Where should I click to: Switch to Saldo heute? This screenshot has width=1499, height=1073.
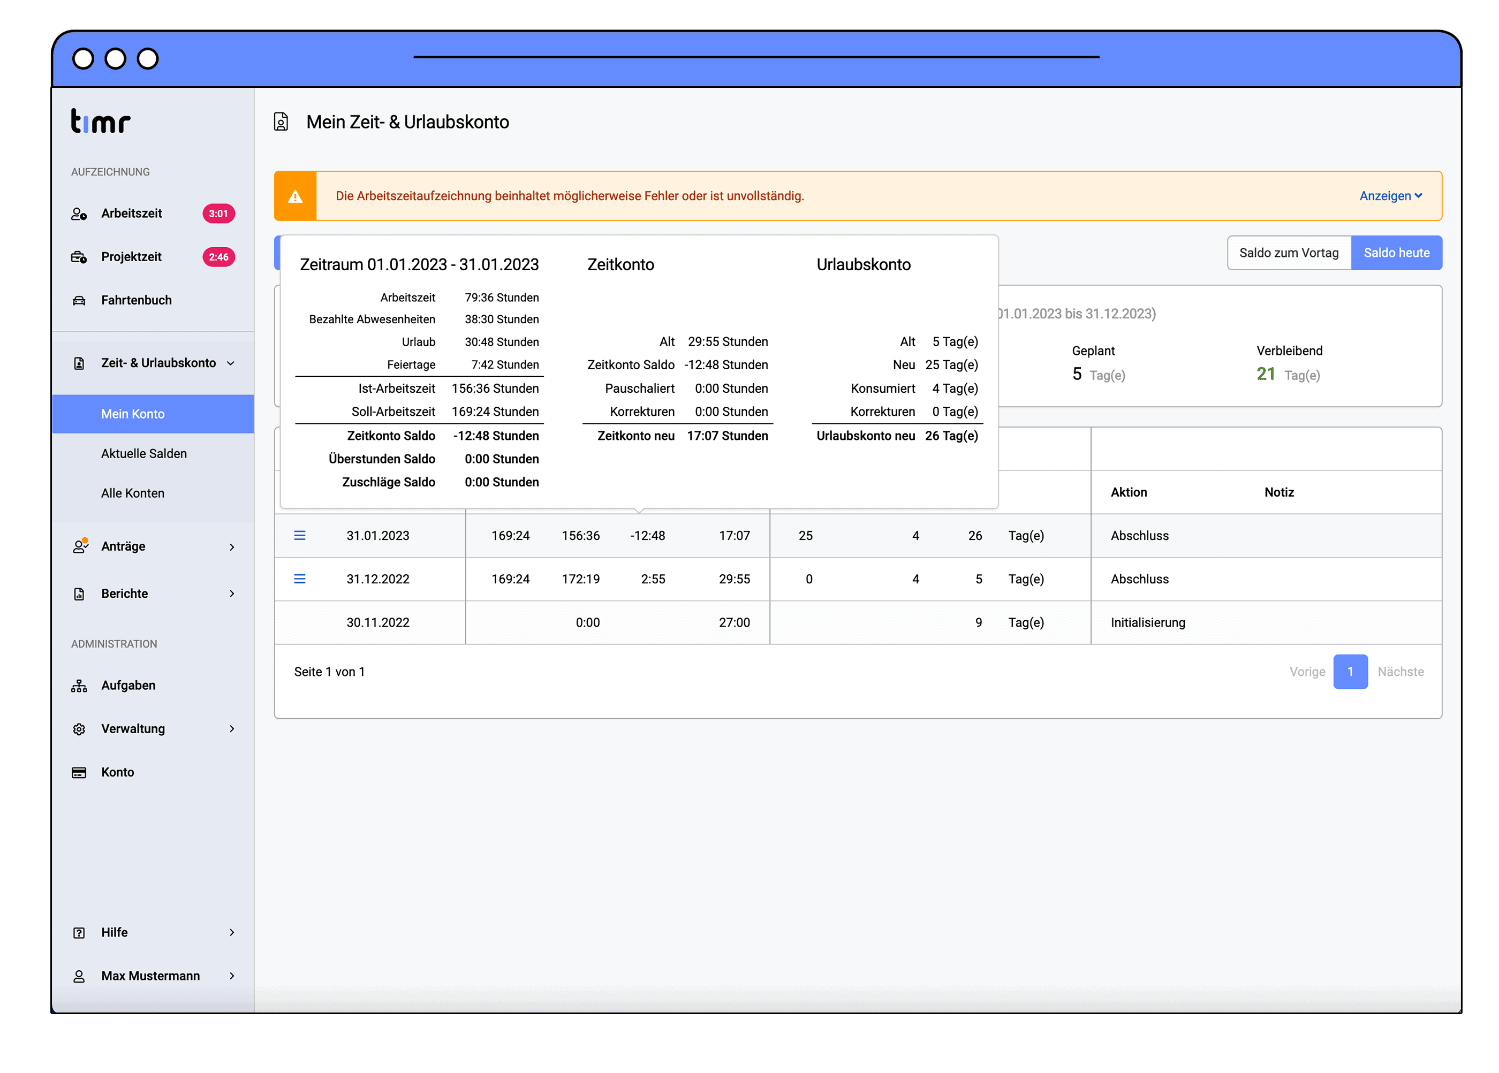tap(1396, 253)
